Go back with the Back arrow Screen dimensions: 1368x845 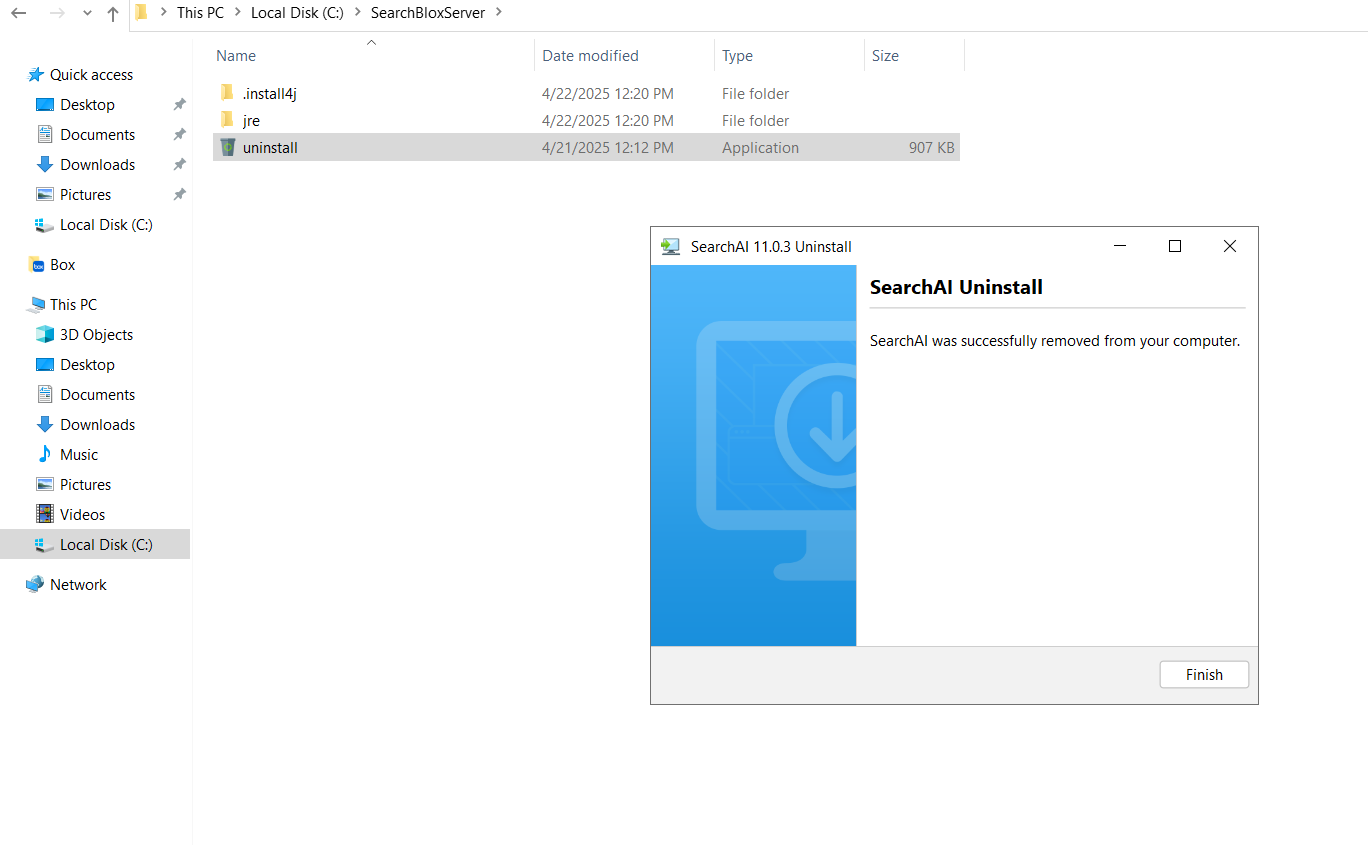pyautogui.click(x=19, y=14)
